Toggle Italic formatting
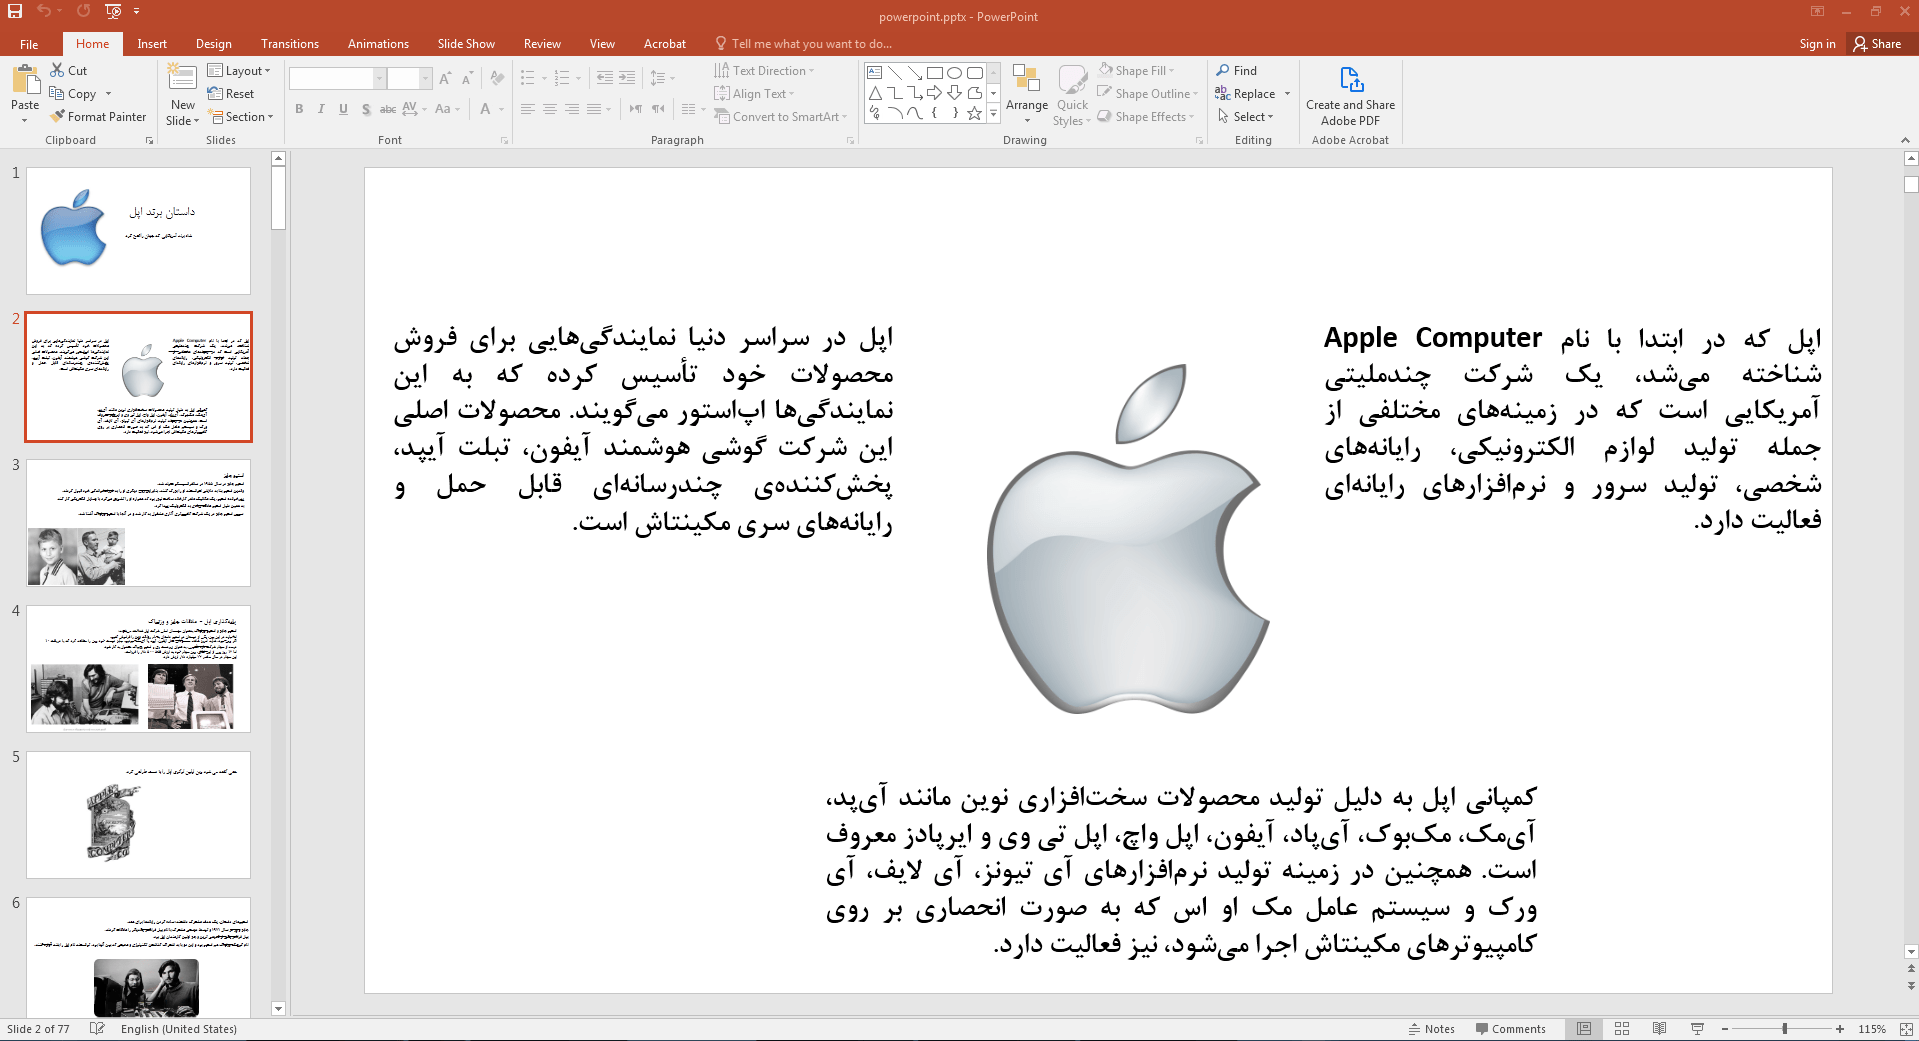1919x1041 pixels. click(321, 109)
